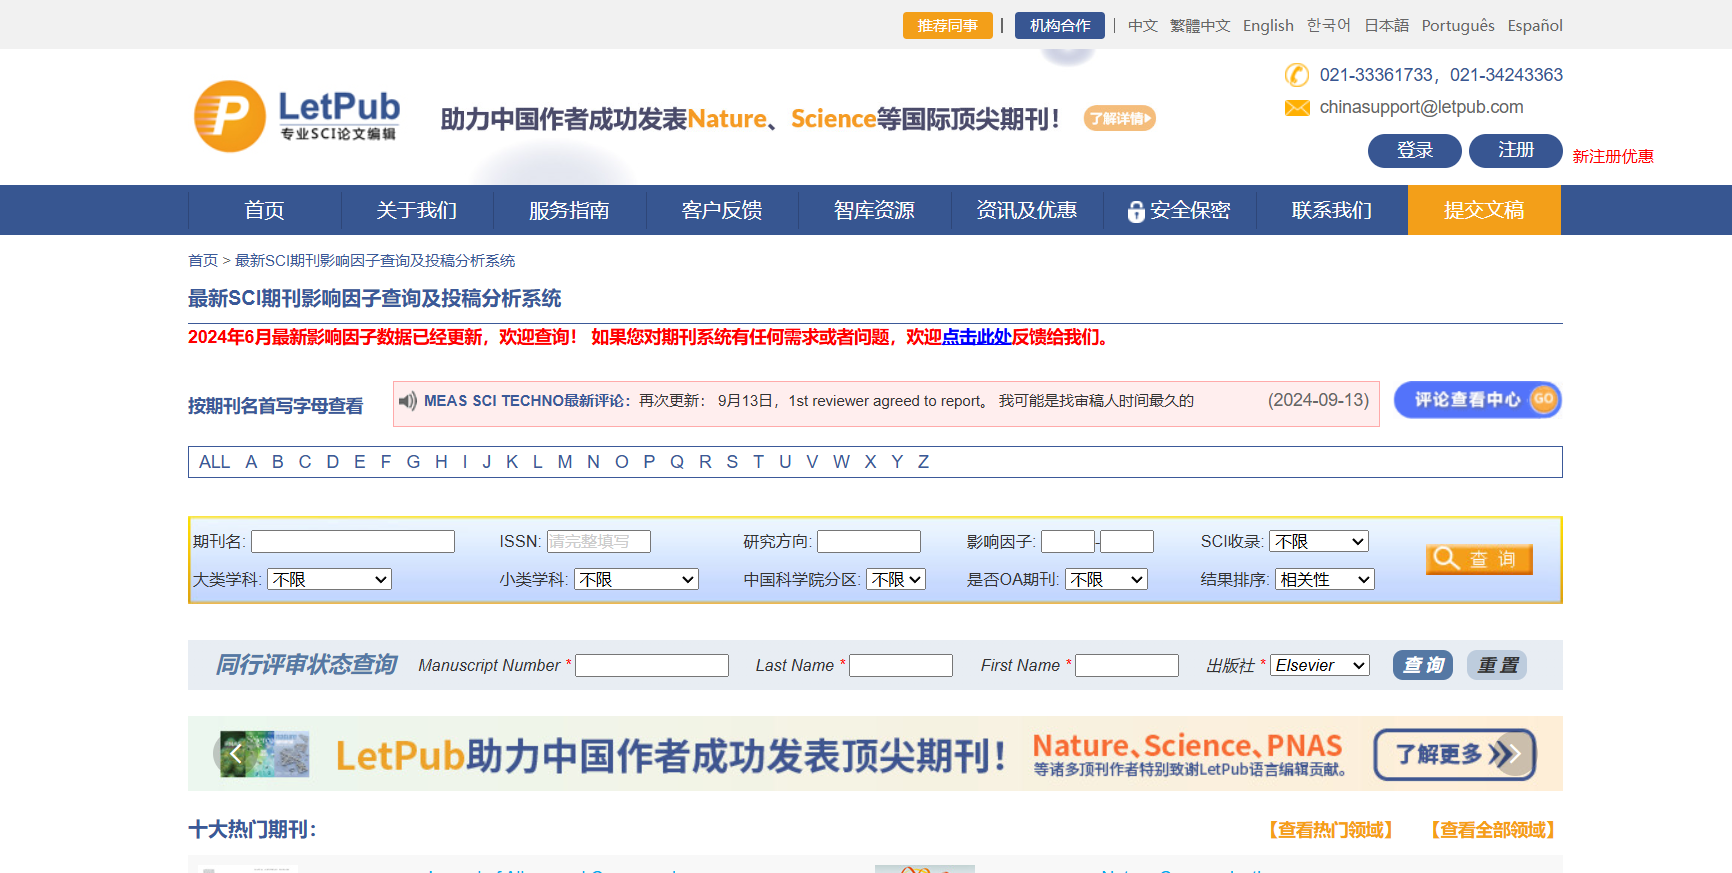Click the 提交文稿 tab

coord(1484,210)
